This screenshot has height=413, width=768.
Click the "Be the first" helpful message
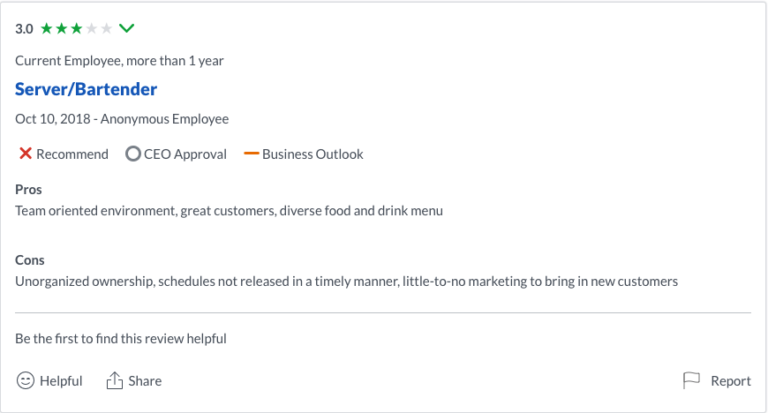(x=121, y=339)
